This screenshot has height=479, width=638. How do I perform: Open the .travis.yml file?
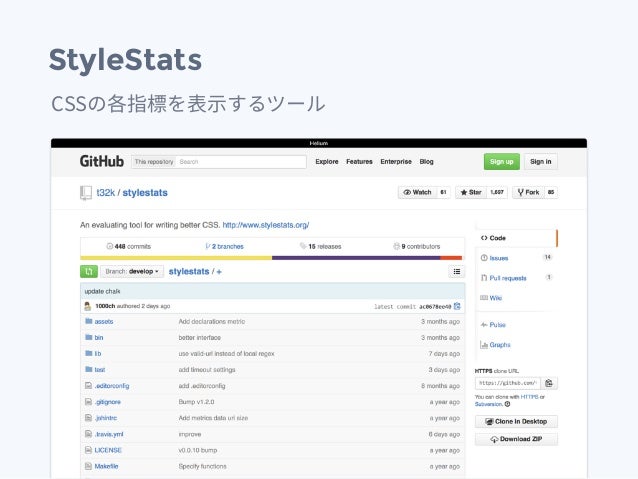tap(109, 434)
